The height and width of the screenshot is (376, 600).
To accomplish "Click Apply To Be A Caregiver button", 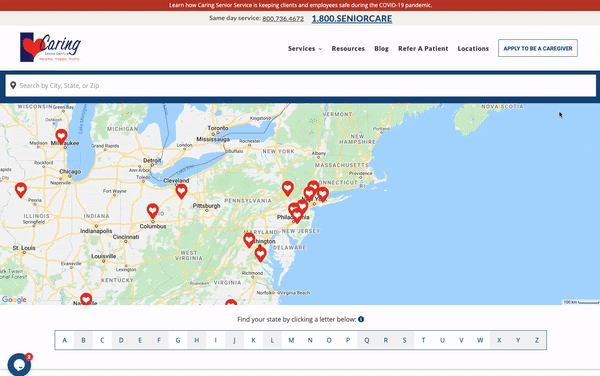I will click(x=538, y=48).
